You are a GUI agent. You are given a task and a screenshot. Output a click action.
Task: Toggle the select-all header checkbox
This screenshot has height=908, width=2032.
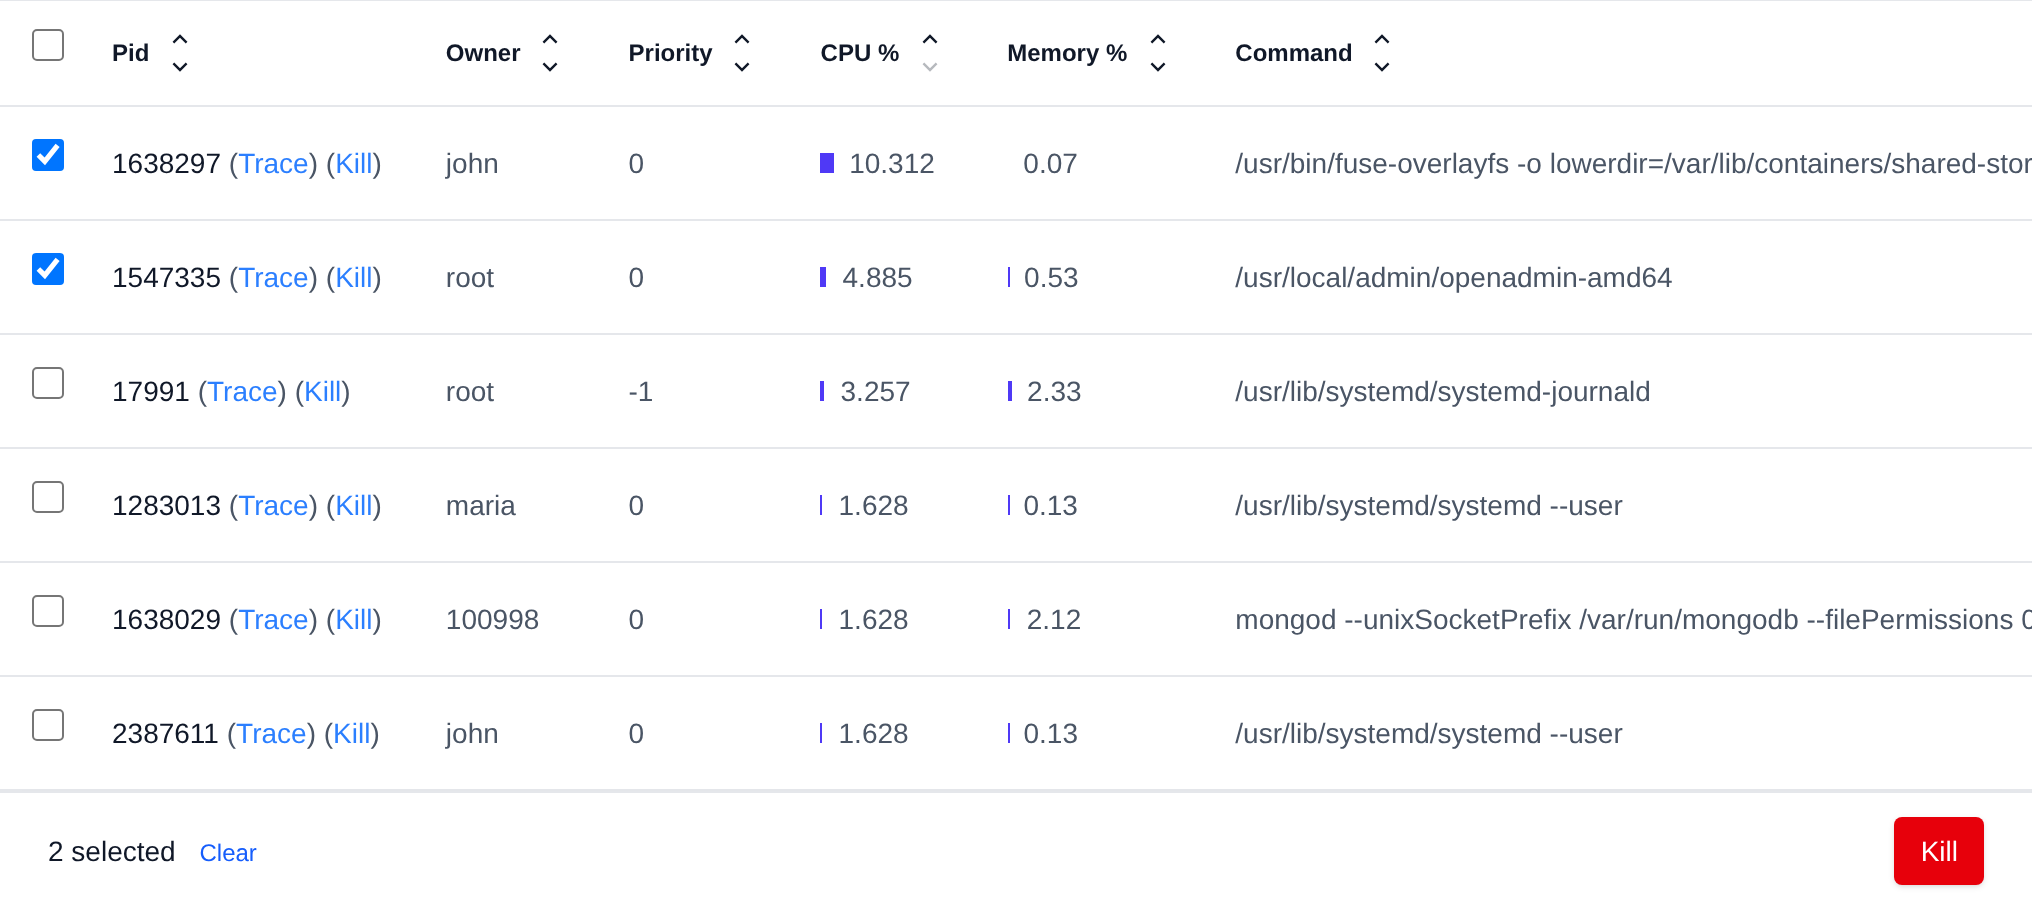click(48, 45)
